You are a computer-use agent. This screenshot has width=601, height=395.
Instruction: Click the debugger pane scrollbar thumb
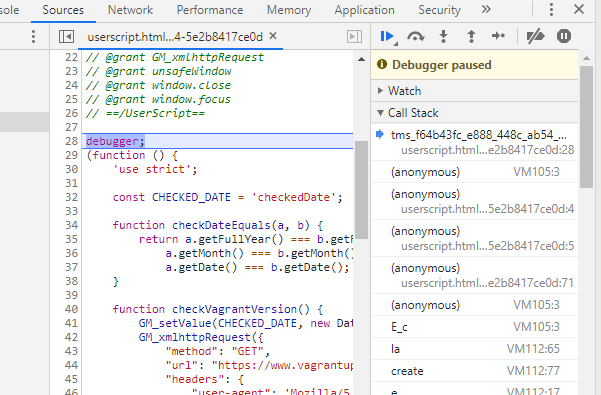coord(586,126)
